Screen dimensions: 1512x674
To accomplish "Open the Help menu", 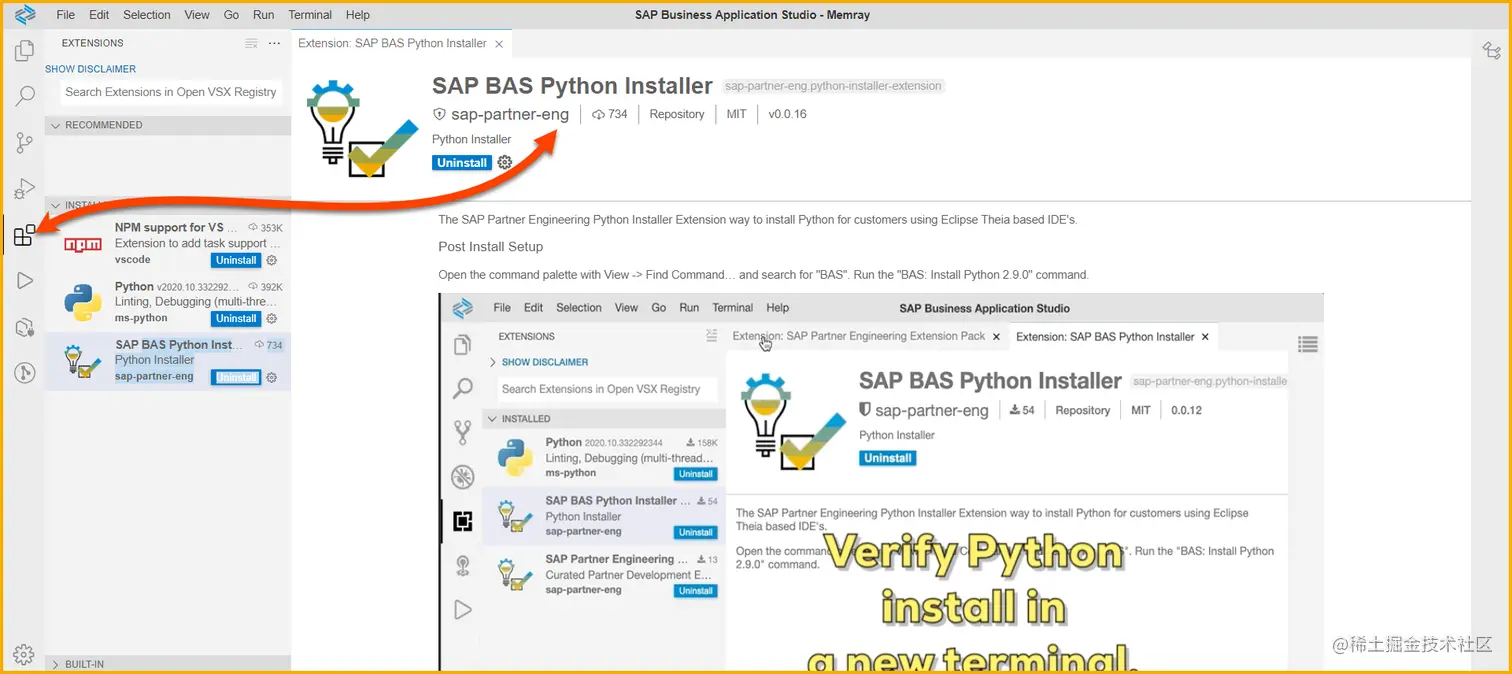I will [x=358, y=15].
